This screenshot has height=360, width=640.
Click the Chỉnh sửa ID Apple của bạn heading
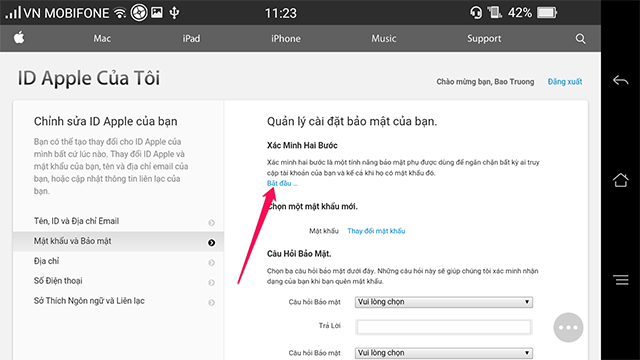point(105,121)
